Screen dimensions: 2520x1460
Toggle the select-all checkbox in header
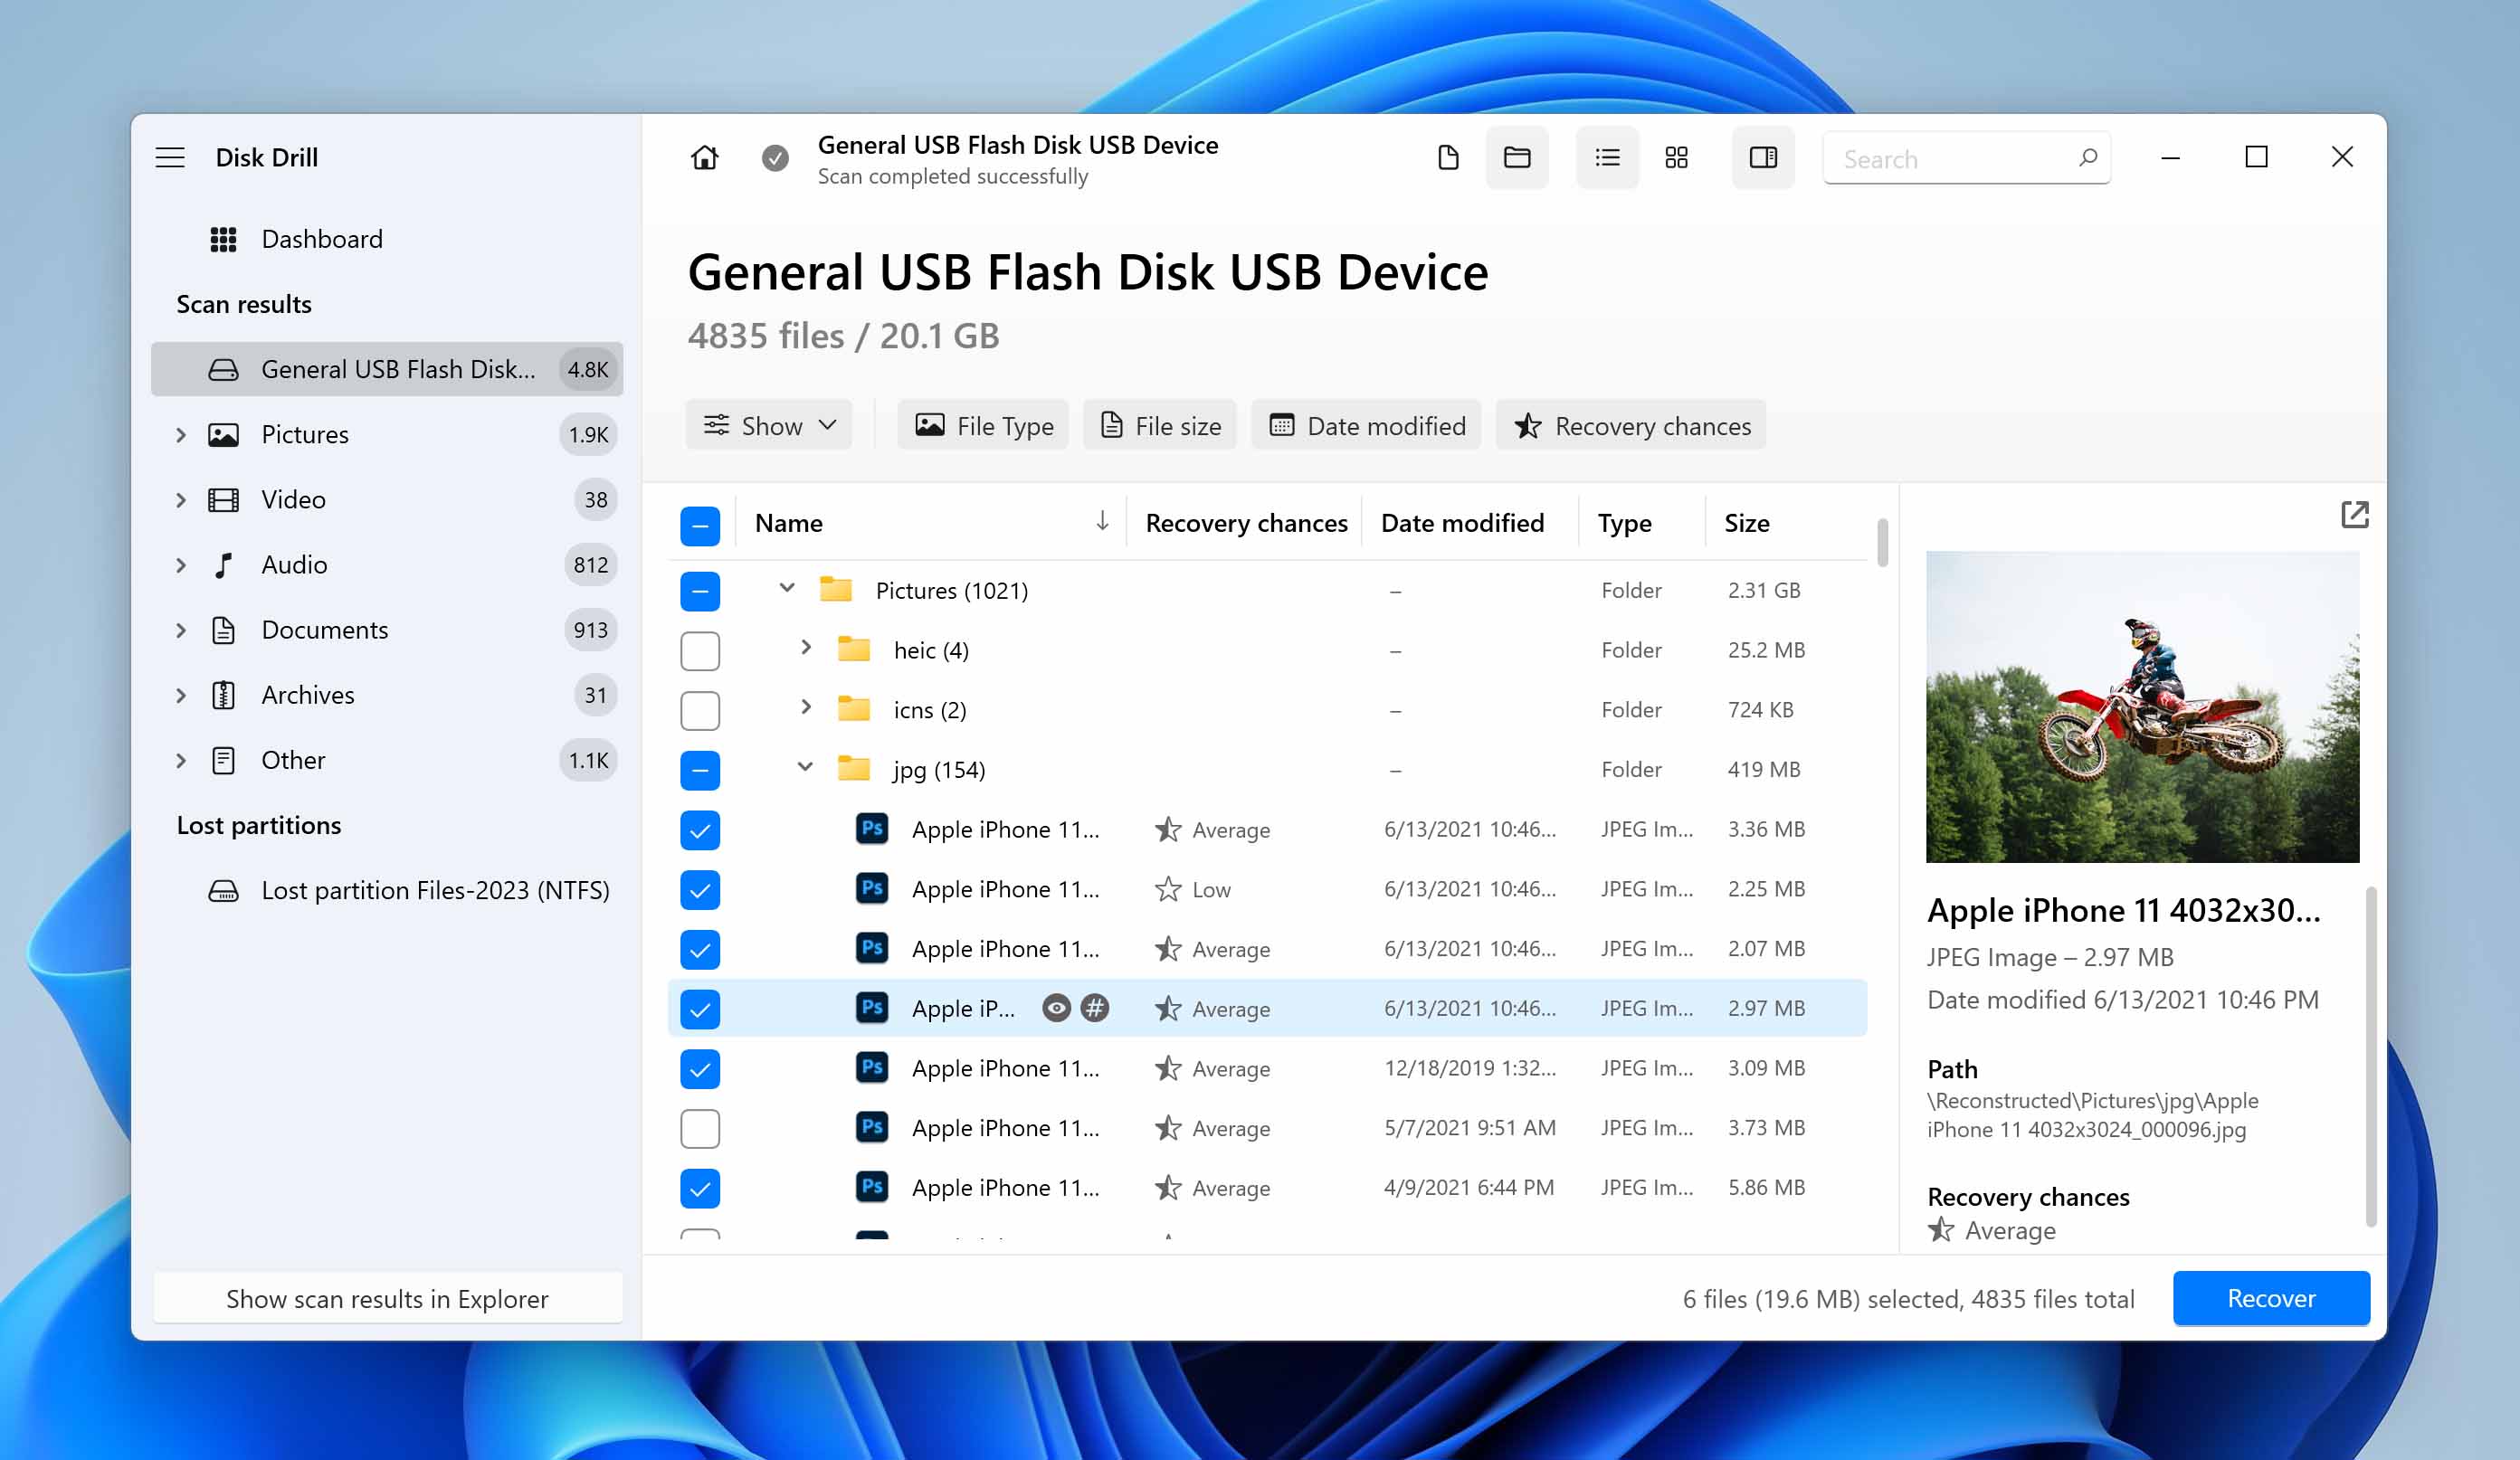click(700, 526)
